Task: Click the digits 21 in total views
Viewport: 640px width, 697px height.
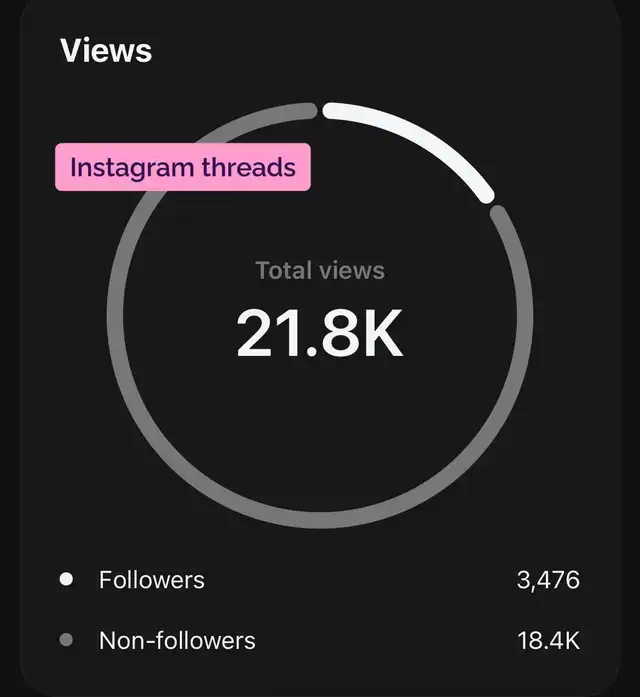Action: click(266, 334)
